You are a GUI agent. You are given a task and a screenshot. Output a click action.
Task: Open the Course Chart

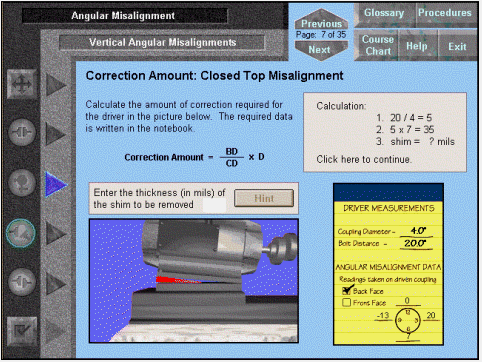(x=377, y=45)
